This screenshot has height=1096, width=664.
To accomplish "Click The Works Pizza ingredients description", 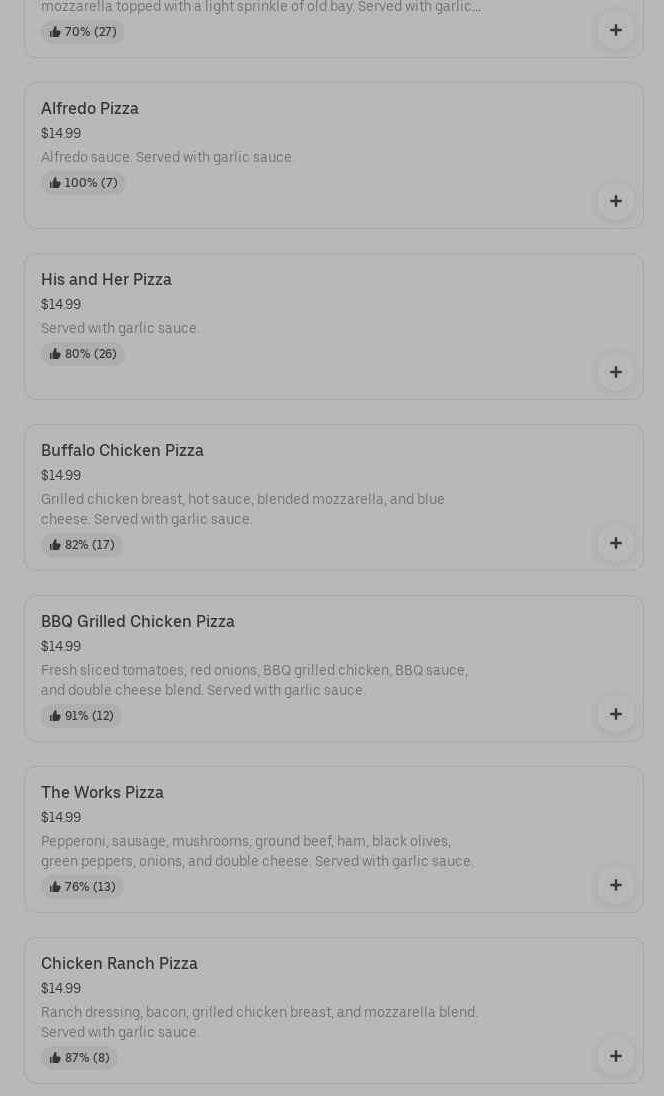I will click(x=257, y=851).
